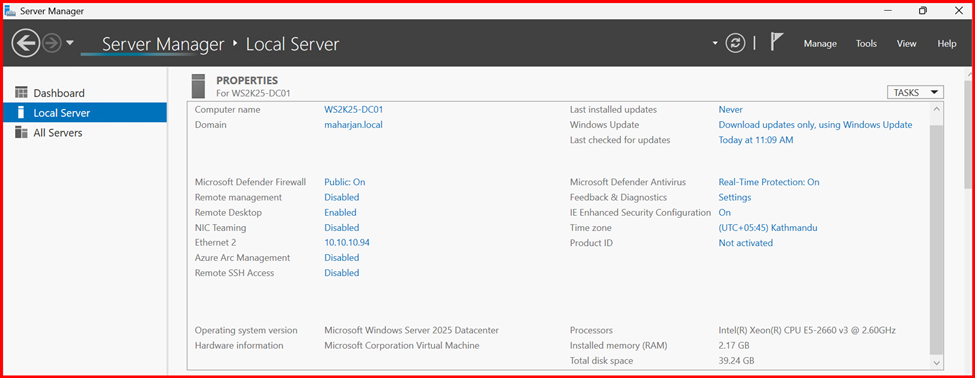
Task: Open the View menu
Action: click(x=907, y=44)
